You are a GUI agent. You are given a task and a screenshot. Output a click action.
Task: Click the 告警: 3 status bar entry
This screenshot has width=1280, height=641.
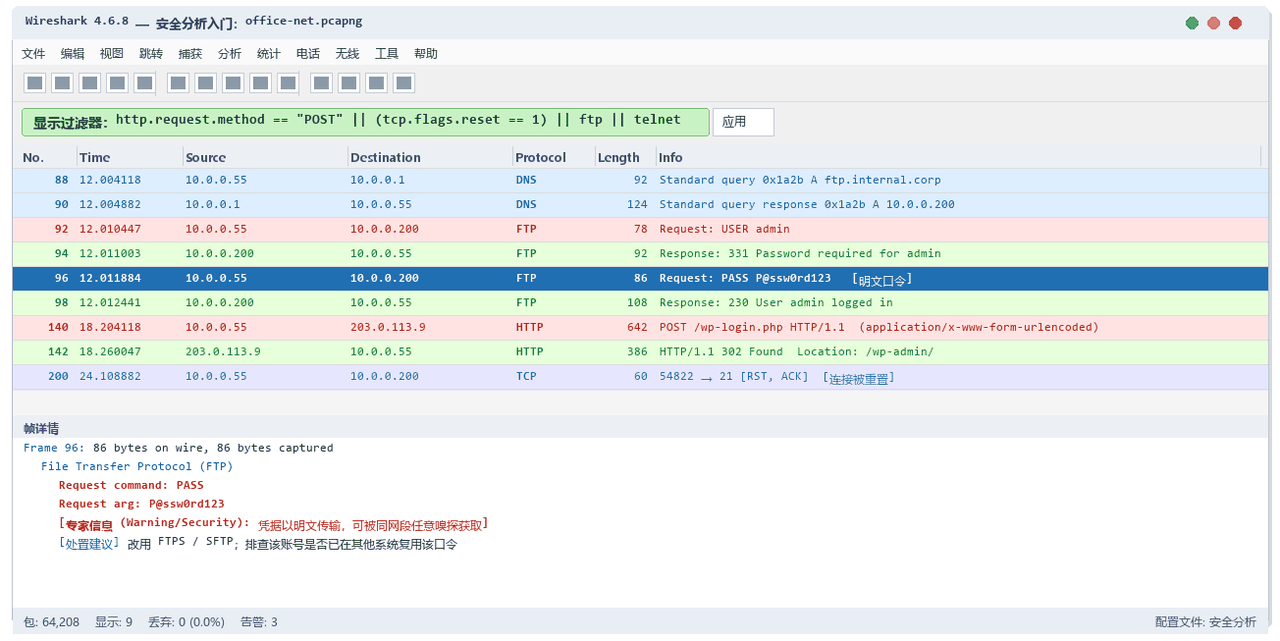[x=259, y=622]
